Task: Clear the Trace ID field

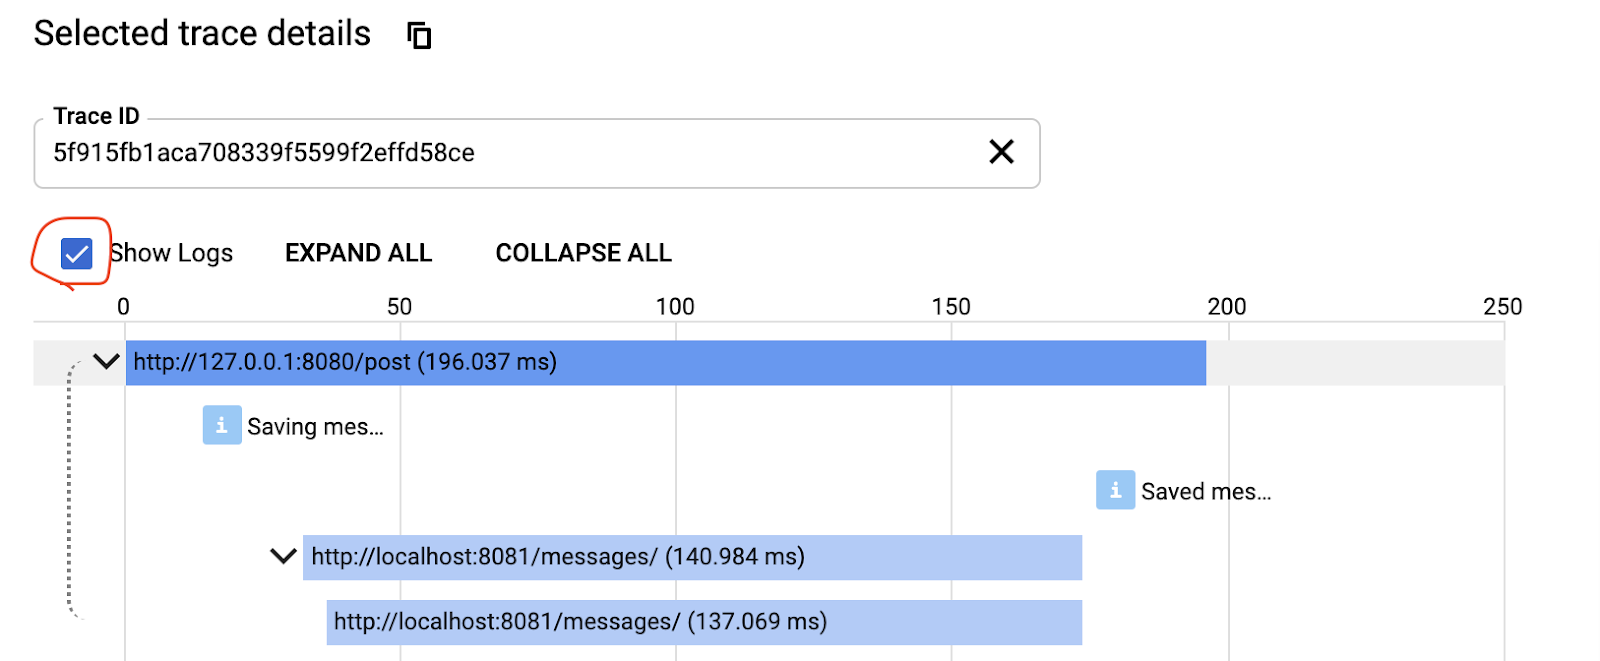Action: click(1001, 152)
